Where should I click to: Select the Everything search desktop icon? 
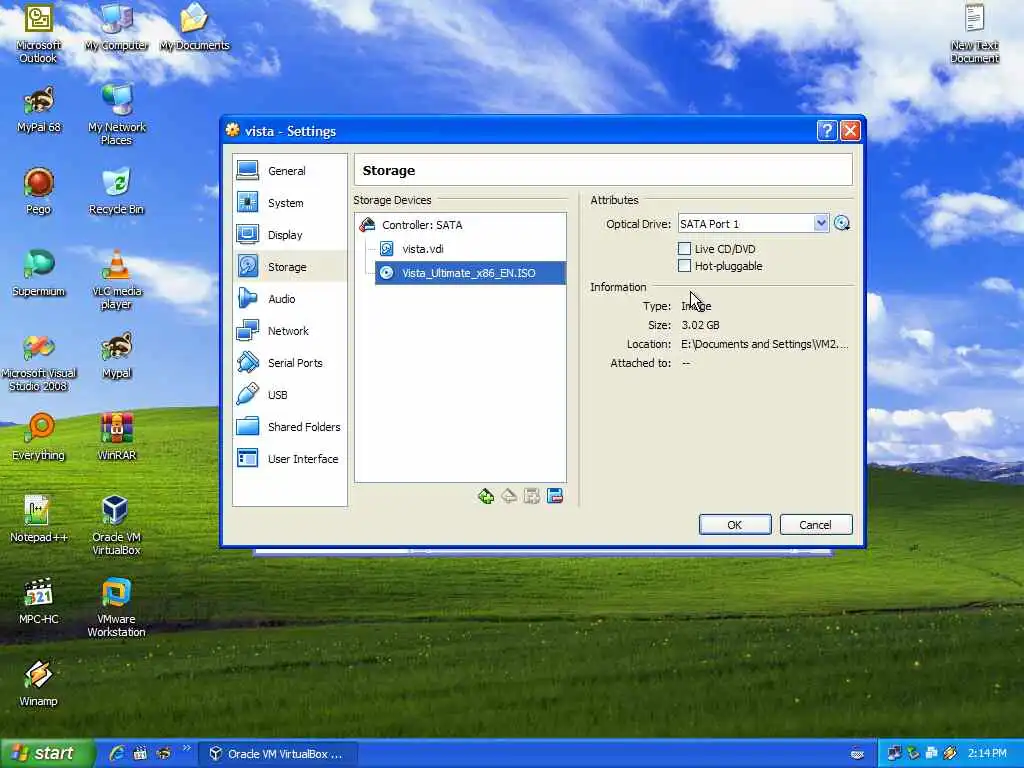tap(39, 438)
